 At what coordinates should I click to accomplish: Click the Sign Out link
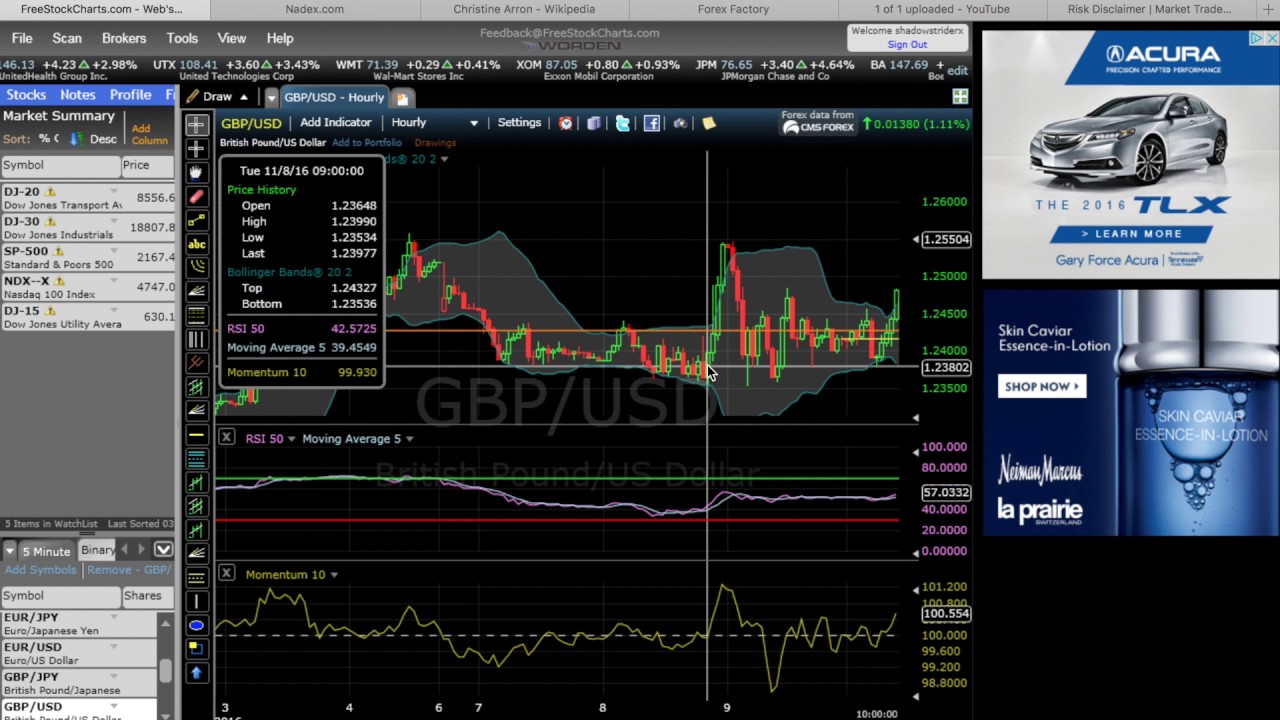coord(907,45)
